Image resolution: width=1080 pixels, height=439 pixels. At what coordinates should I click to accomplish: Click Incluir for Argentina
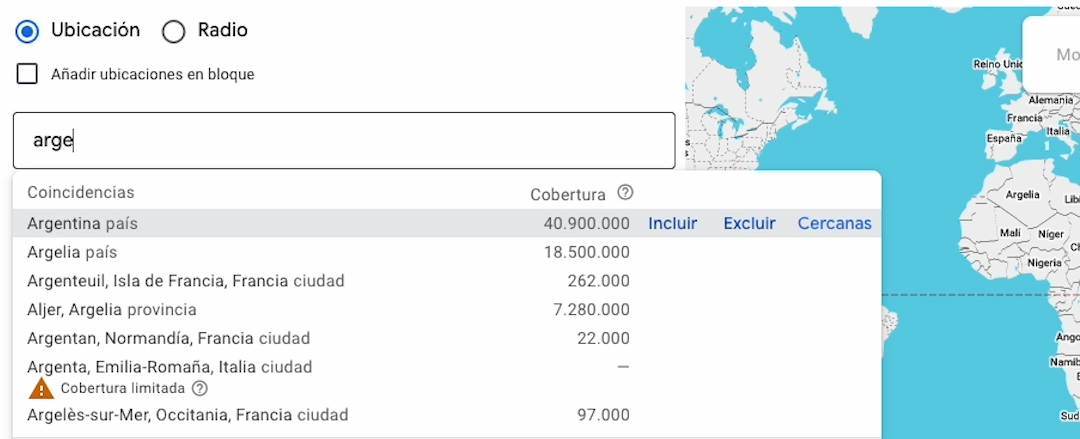[672, 224]
